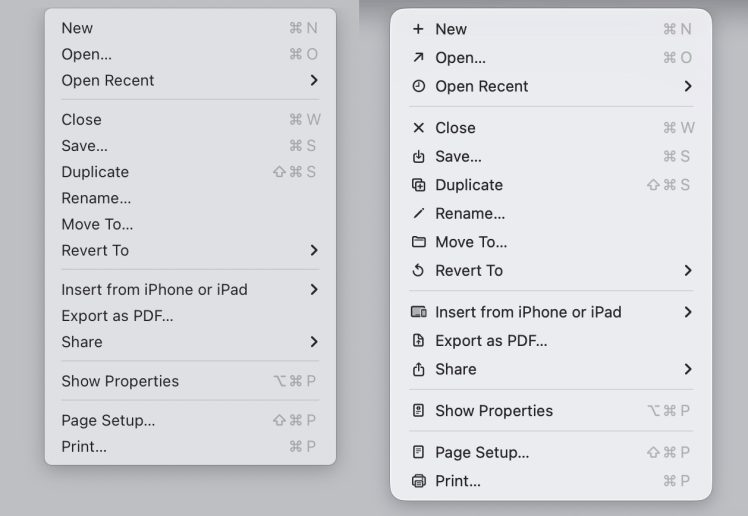Choose Show Properties in the icon-less menu
748x516 pixels.
pyautogui.click(x=120, y=381)
